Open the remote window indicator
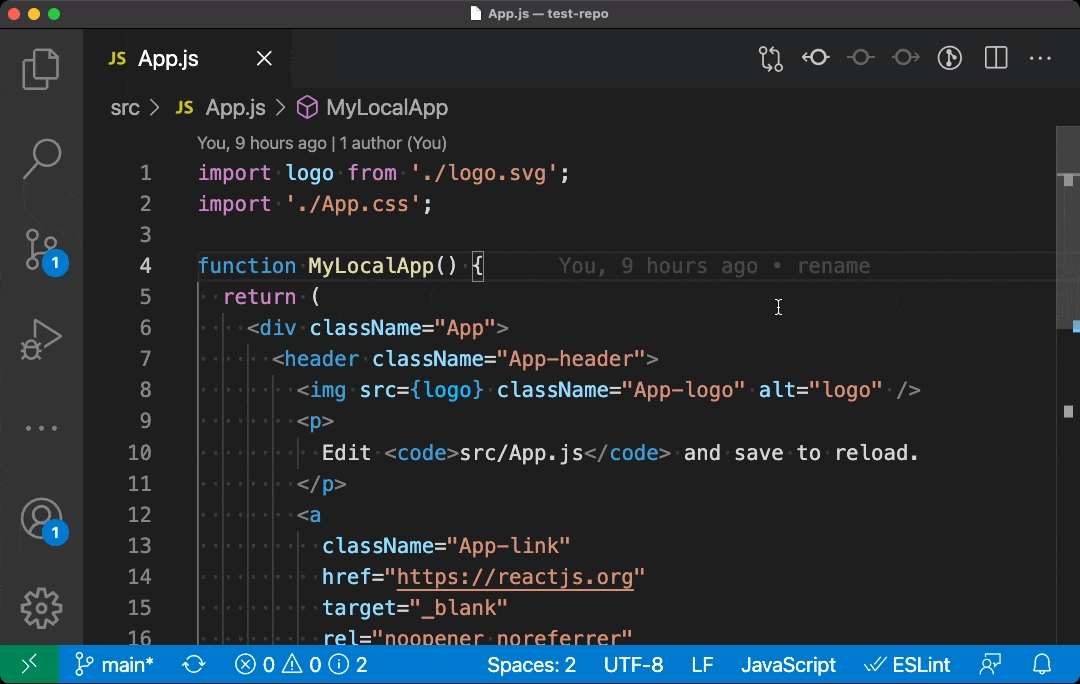 click(28, 664)
